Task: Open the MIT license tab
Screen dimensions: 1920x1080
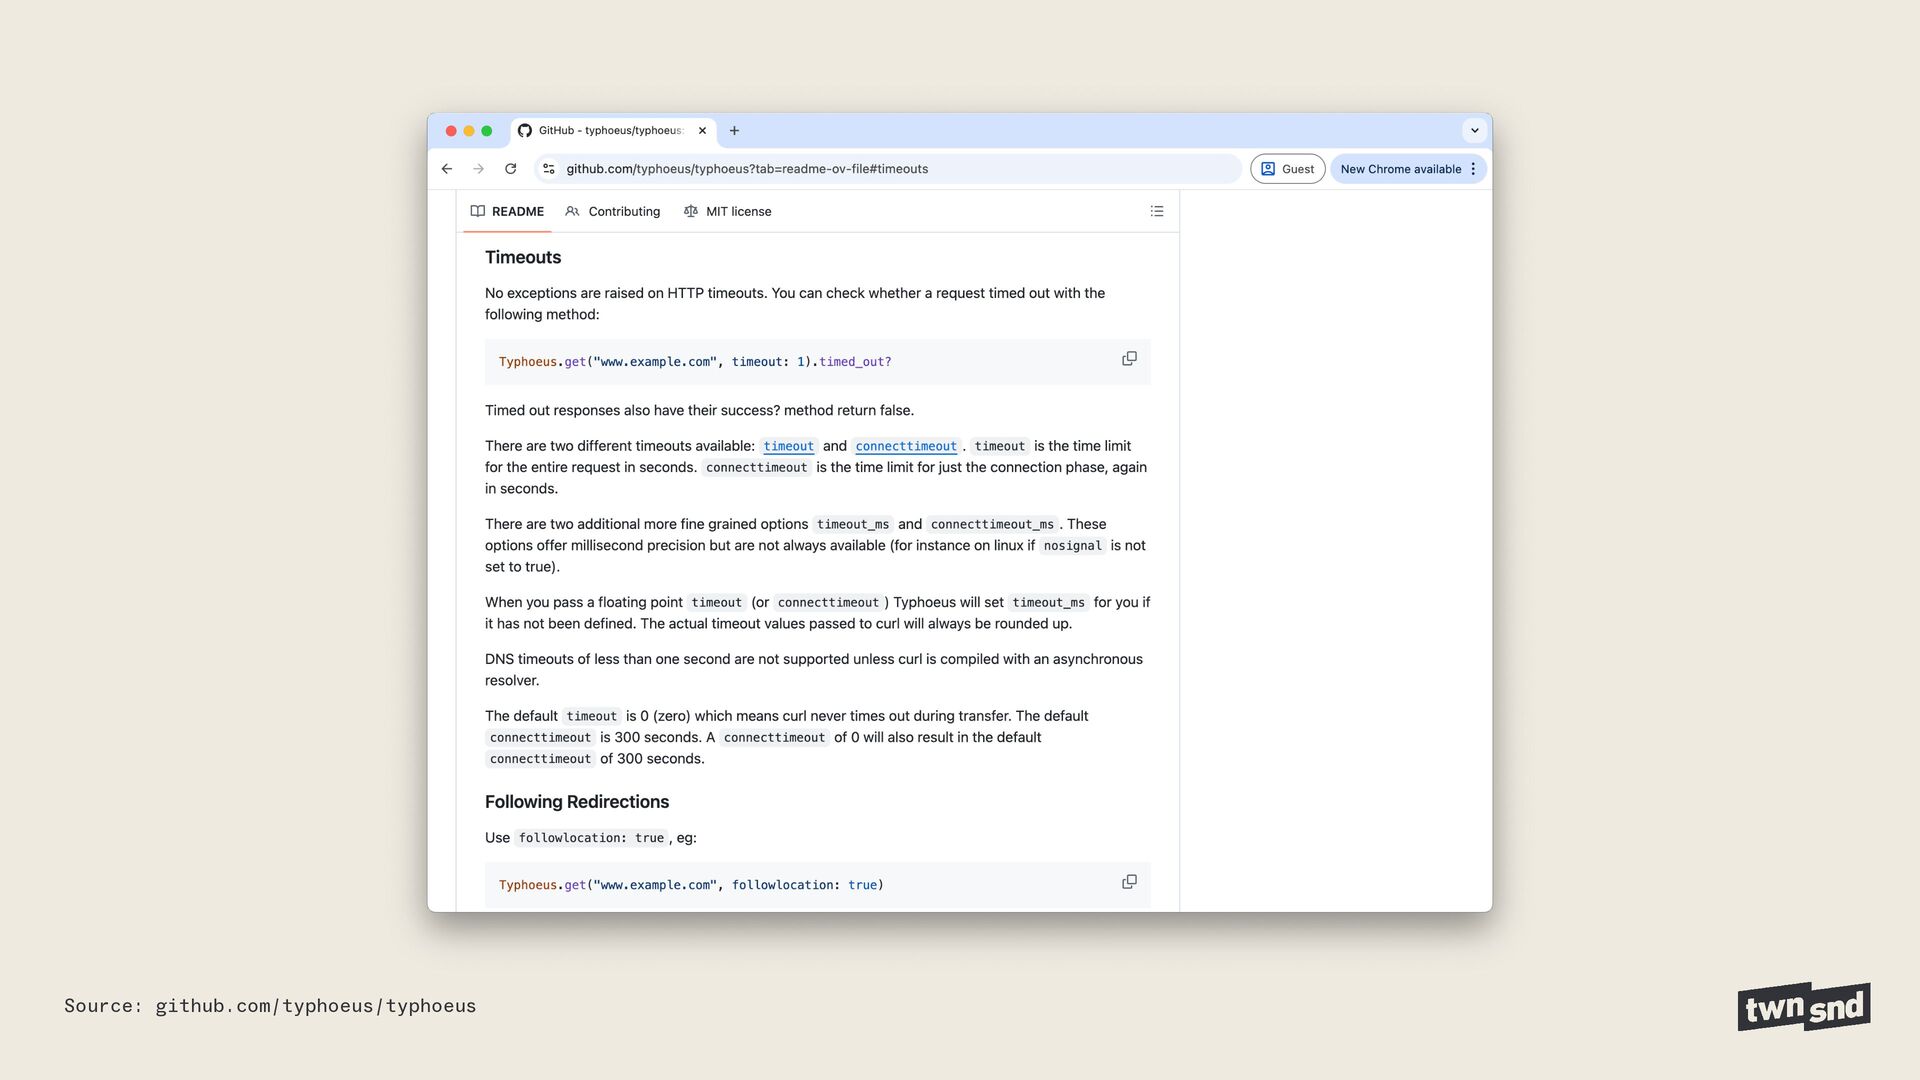Action: [x=728, y=211]
